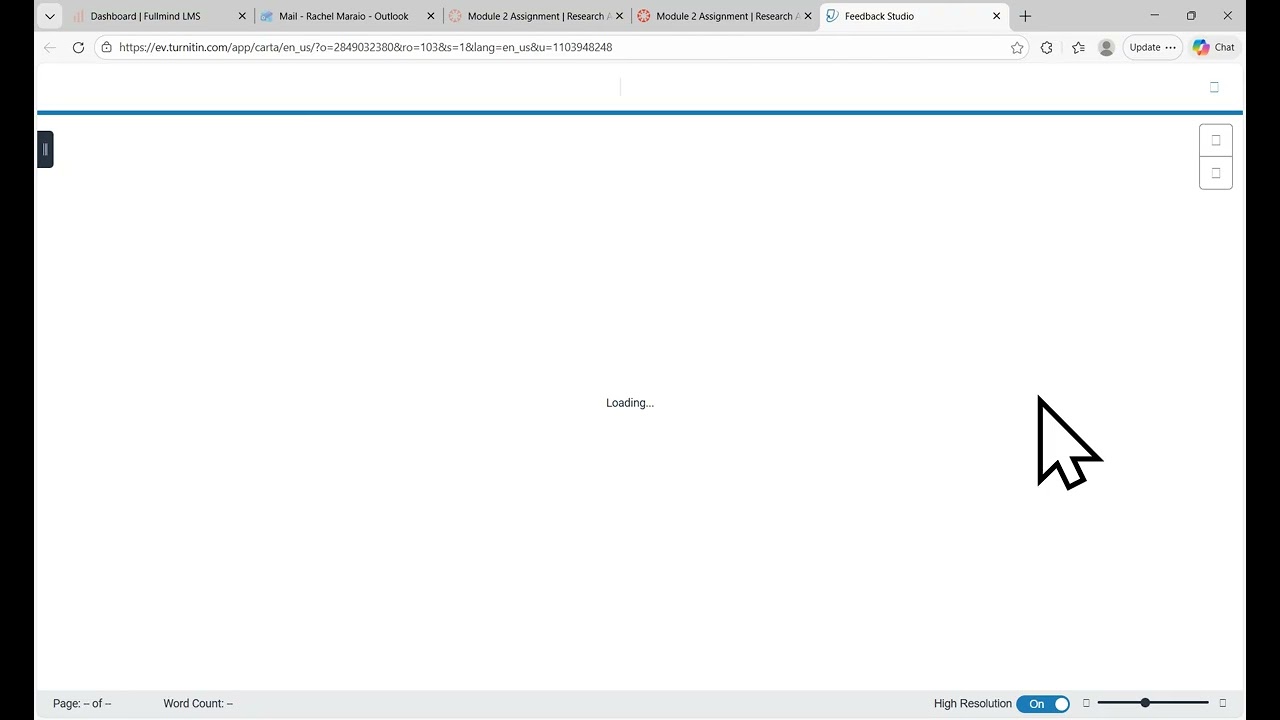Image resolution: width=1280 pixels, height=720 pixels.
Task: Expand the left side panel handle
Action: coord(45,149)
